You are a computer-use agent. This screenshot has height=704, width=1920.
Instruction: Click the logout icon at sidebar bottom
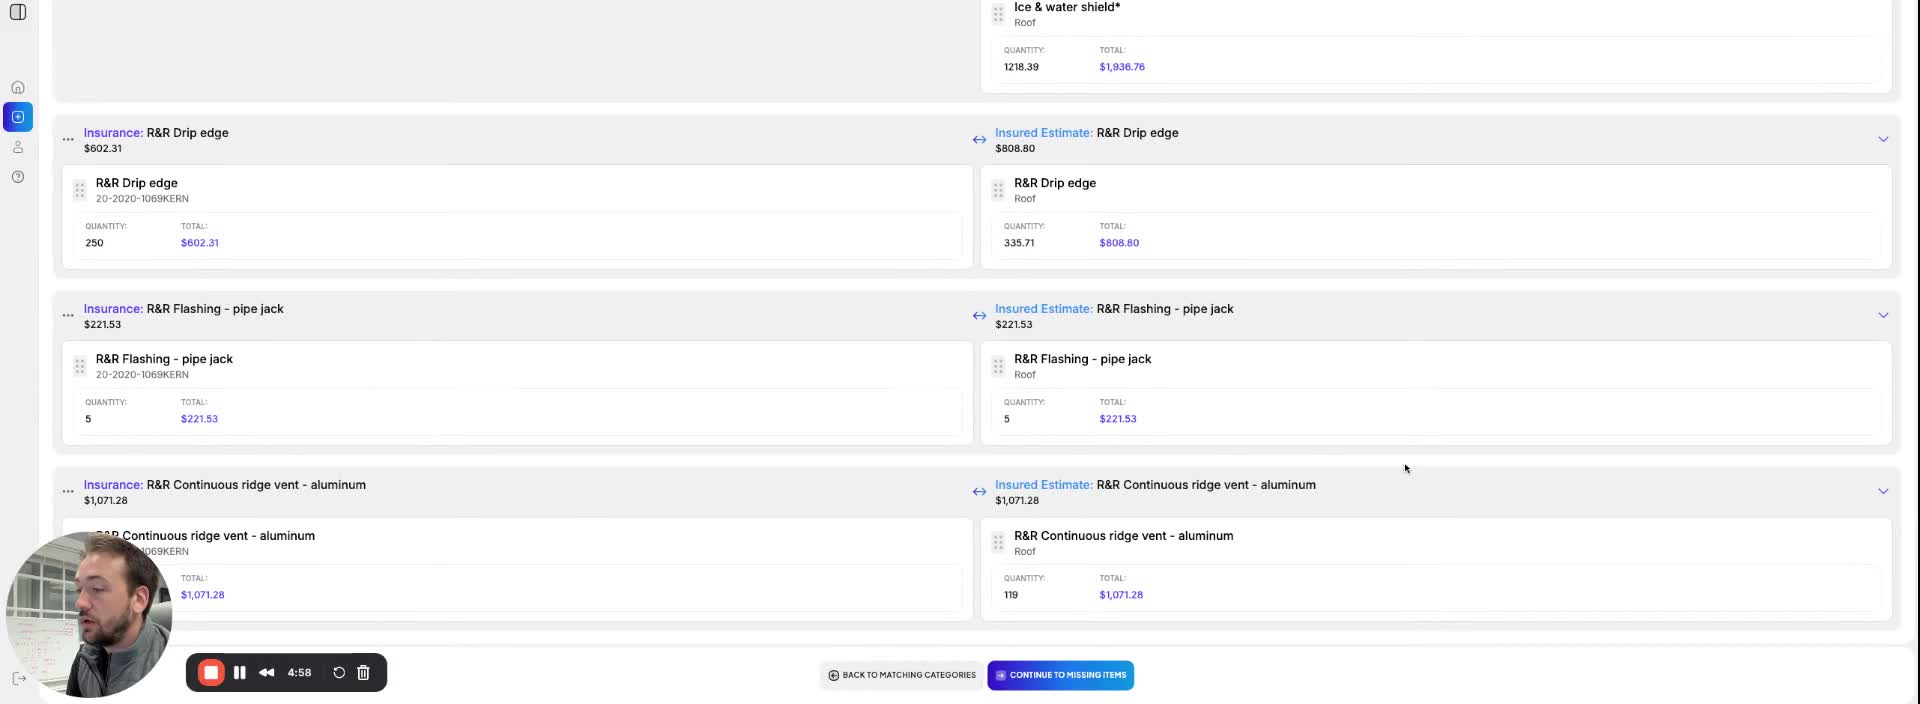(x=19, y=678)
